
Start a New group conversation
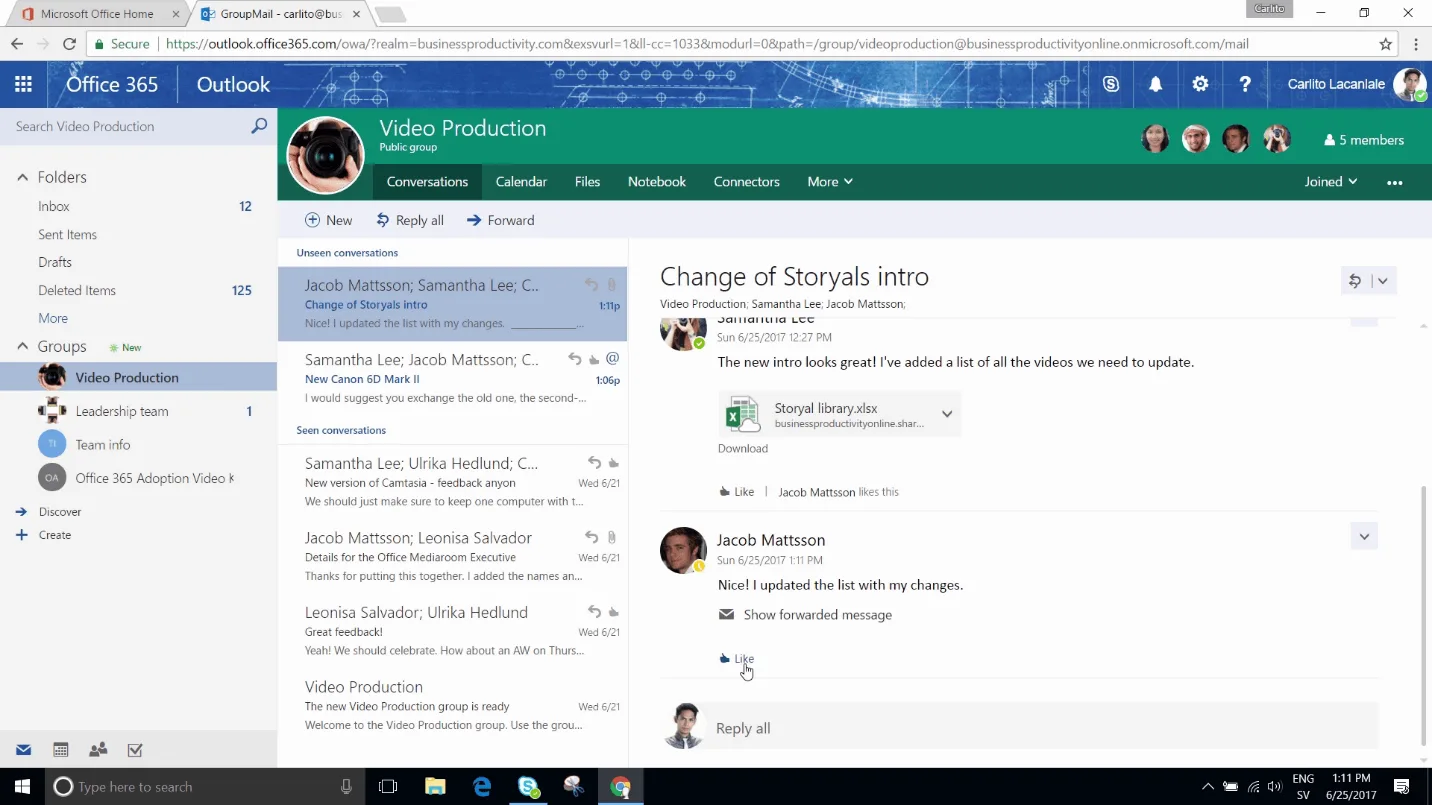[328, 220]
